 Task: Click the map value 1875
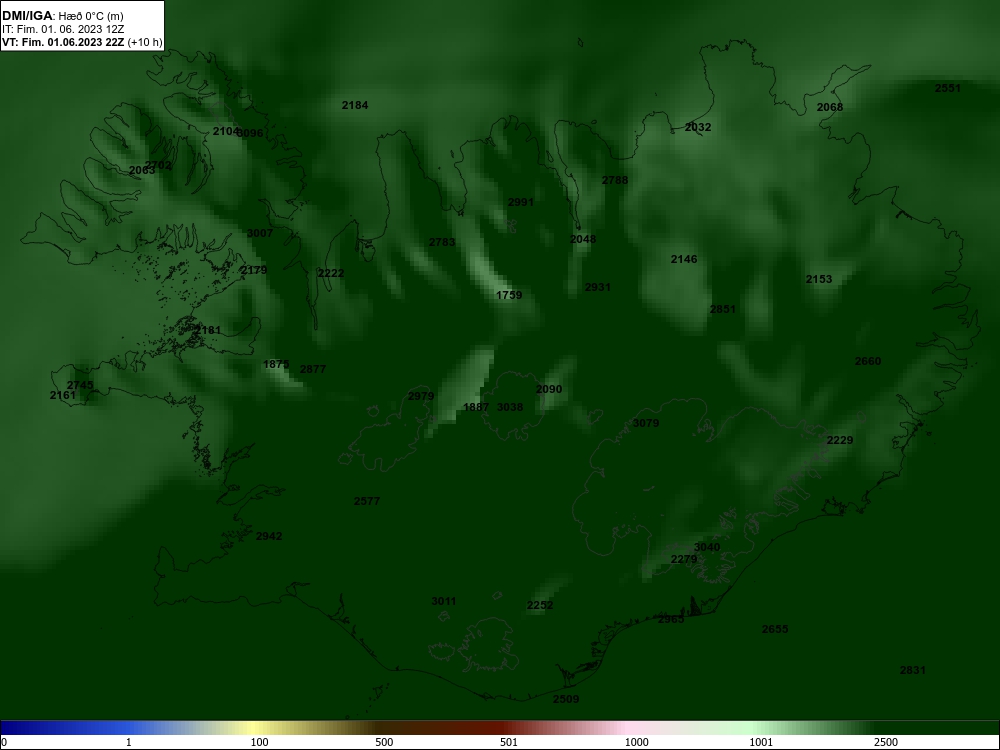[276, 364]
